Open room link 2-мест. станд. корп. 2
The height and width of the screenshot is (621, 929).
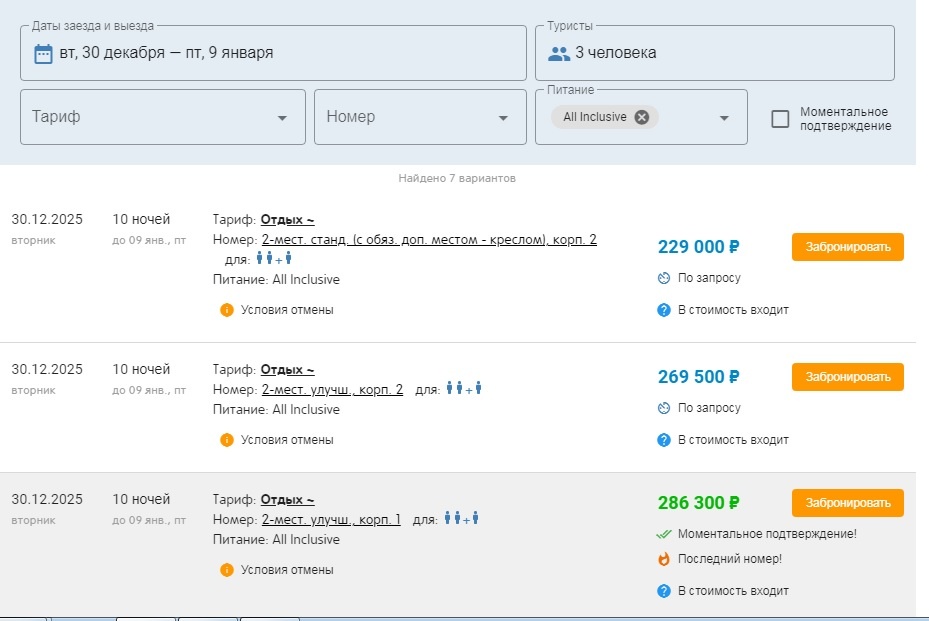click(429, 240)
